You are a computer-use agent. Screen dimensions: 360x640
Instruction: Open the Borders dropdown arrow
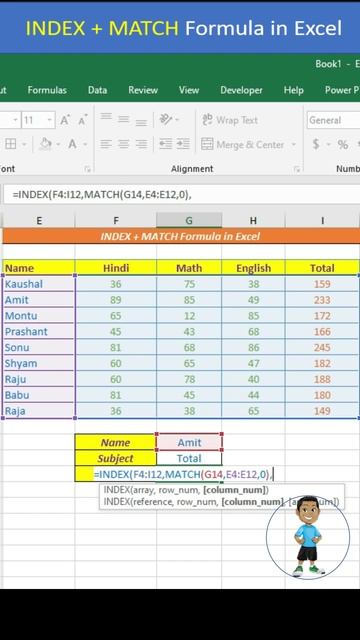pos(24,144)
